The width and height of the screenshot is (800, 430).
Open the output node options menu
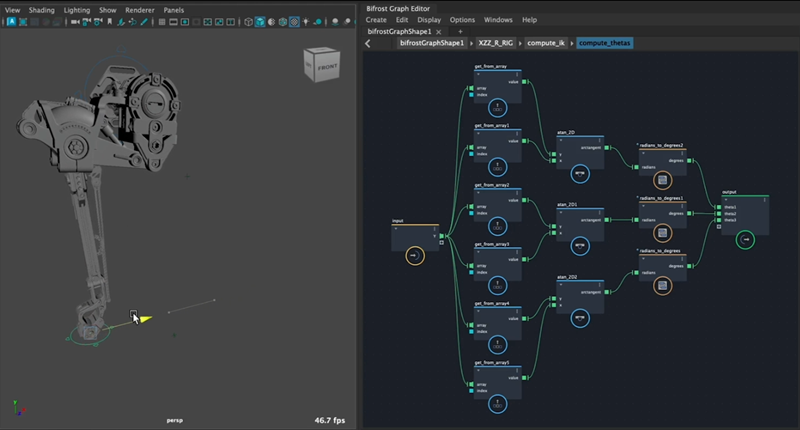click(765, 200)
